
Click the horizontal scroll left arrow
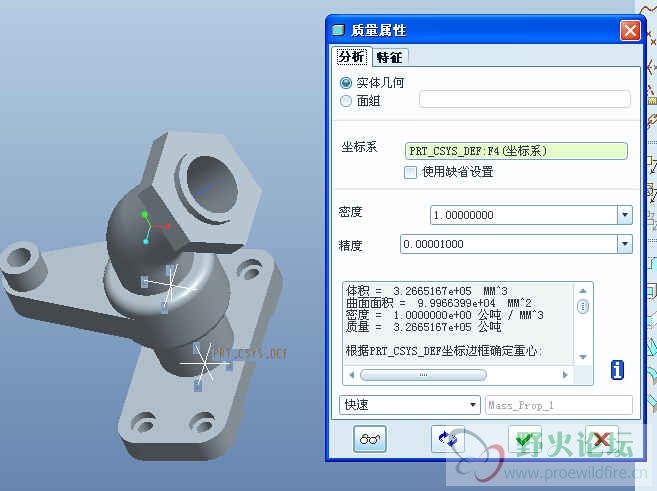[x=351, y=375]
